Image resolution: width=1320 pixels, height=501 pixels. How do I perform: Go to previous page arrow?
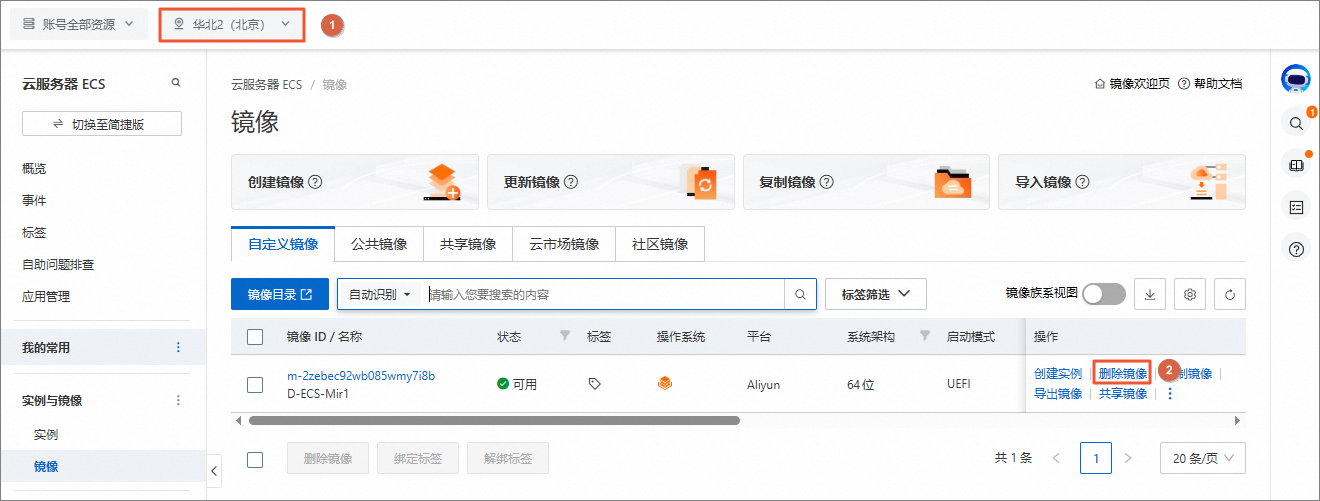(x=1056, y=458)
